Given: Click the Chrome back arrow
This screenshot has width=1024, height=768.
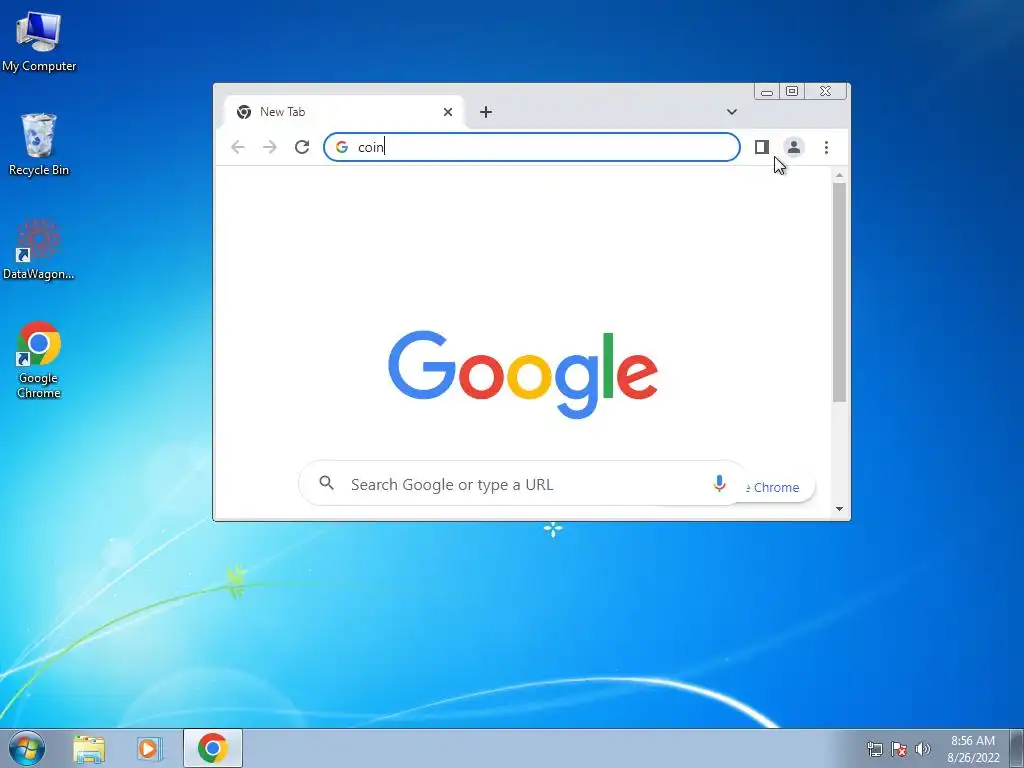Looking at the screenshot, I should [x=238, y=147].
